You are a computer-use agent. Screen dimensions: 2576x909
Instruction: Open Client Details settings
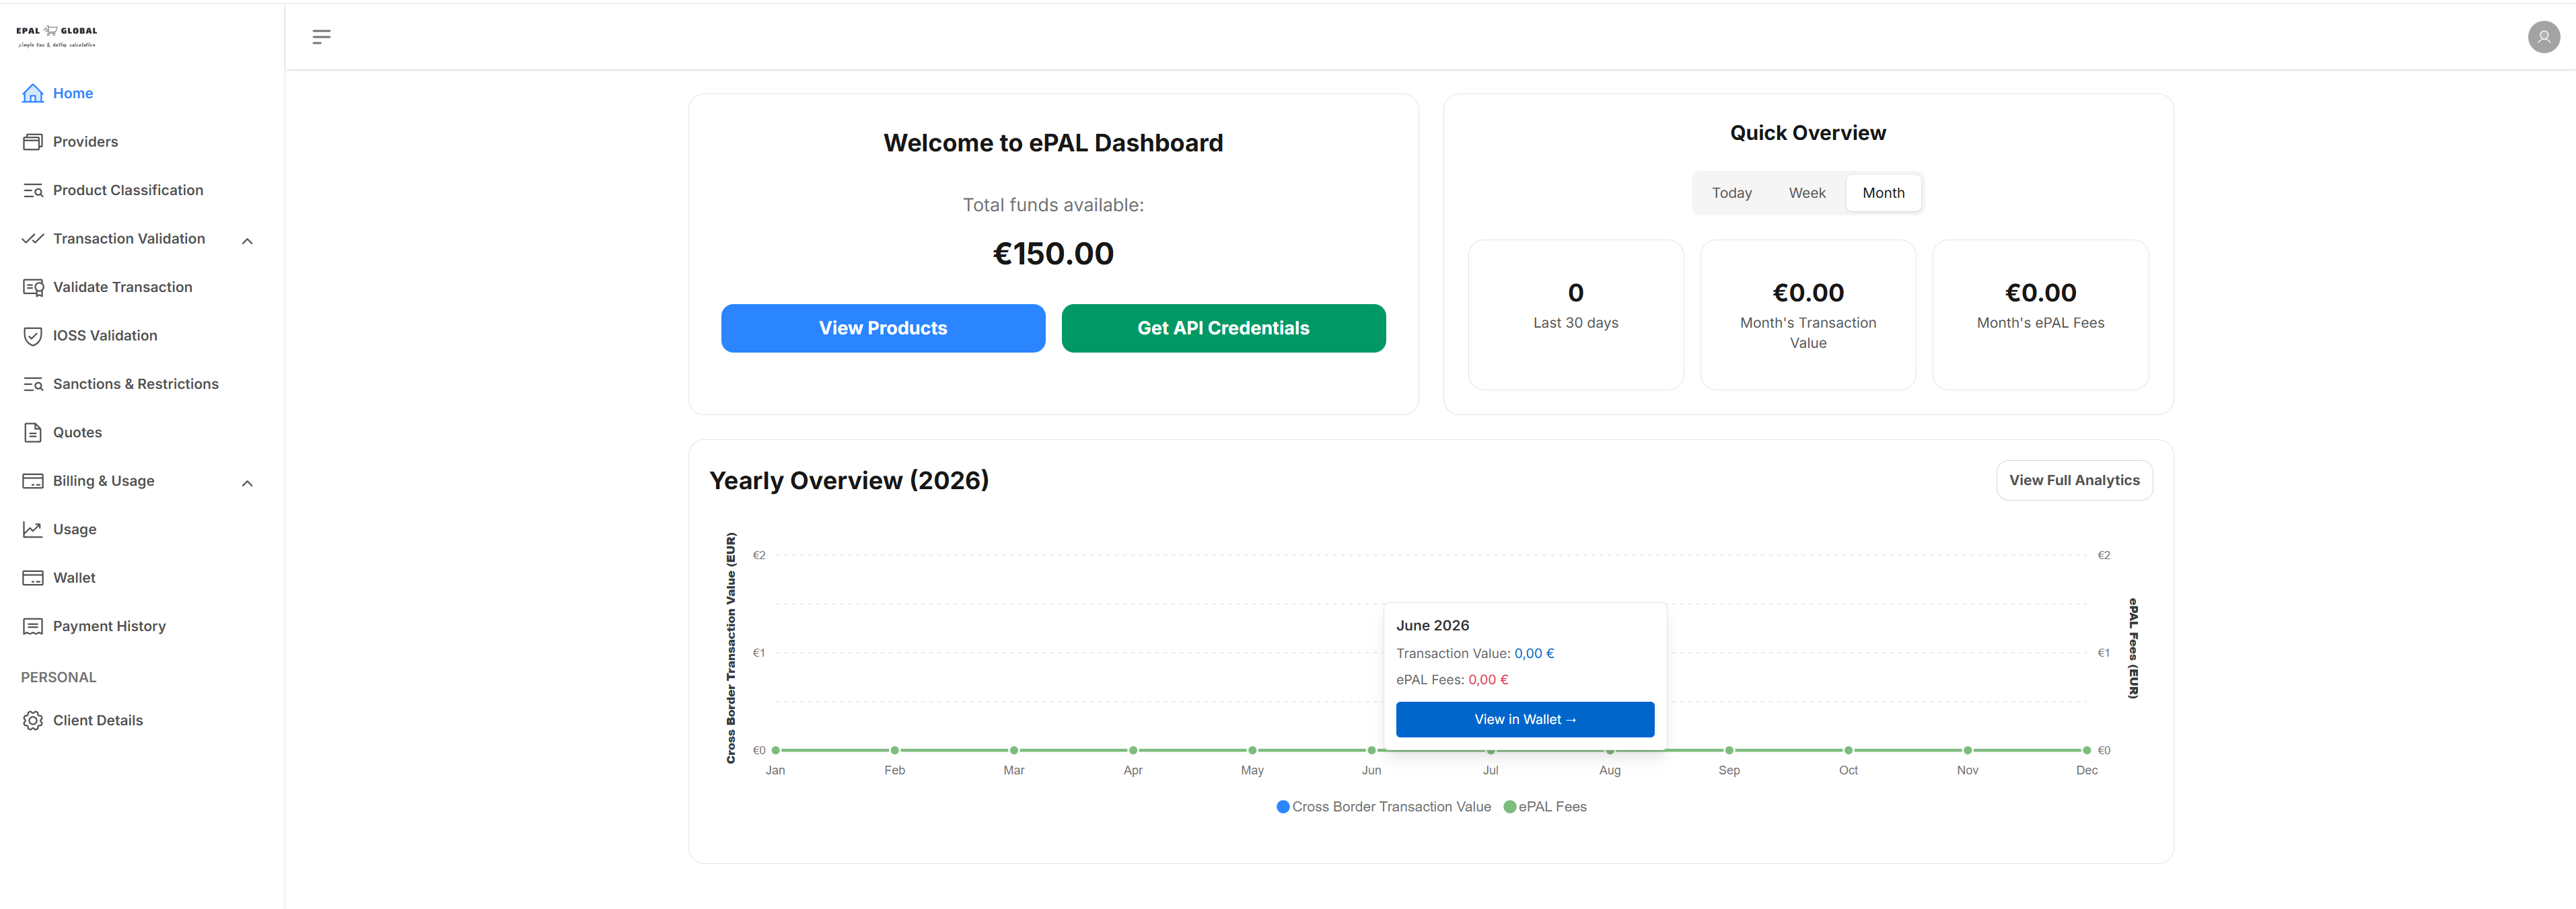pos(98,721)
